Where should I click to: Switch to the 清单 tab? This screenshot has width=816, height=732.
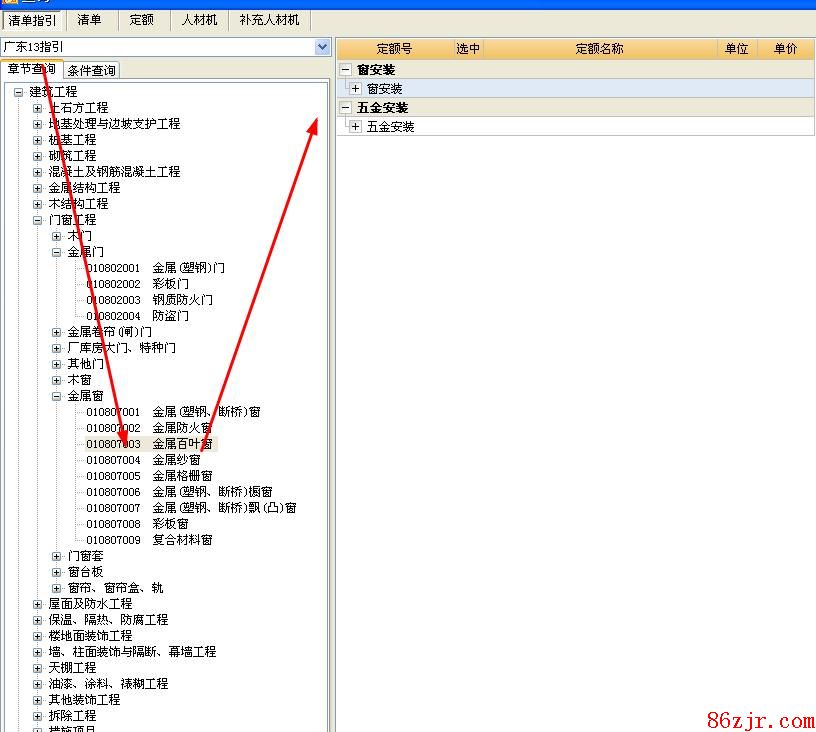coord(89,20)
